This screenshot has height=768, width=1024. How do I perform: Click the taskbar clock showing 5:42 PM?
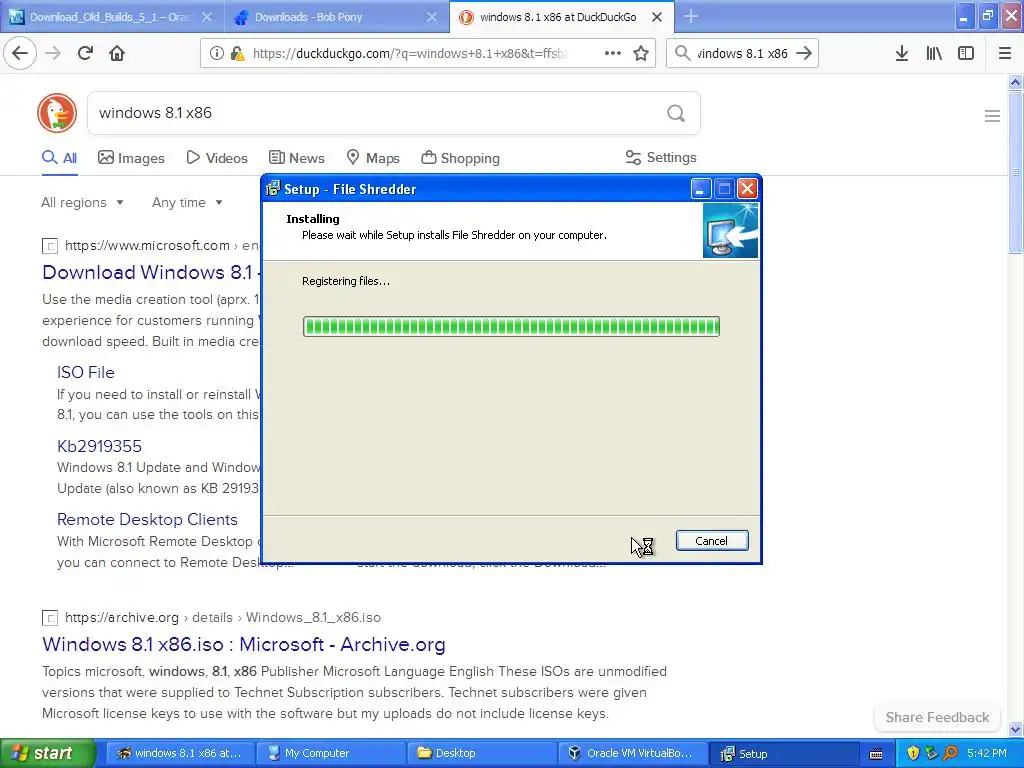coord(987,753)
